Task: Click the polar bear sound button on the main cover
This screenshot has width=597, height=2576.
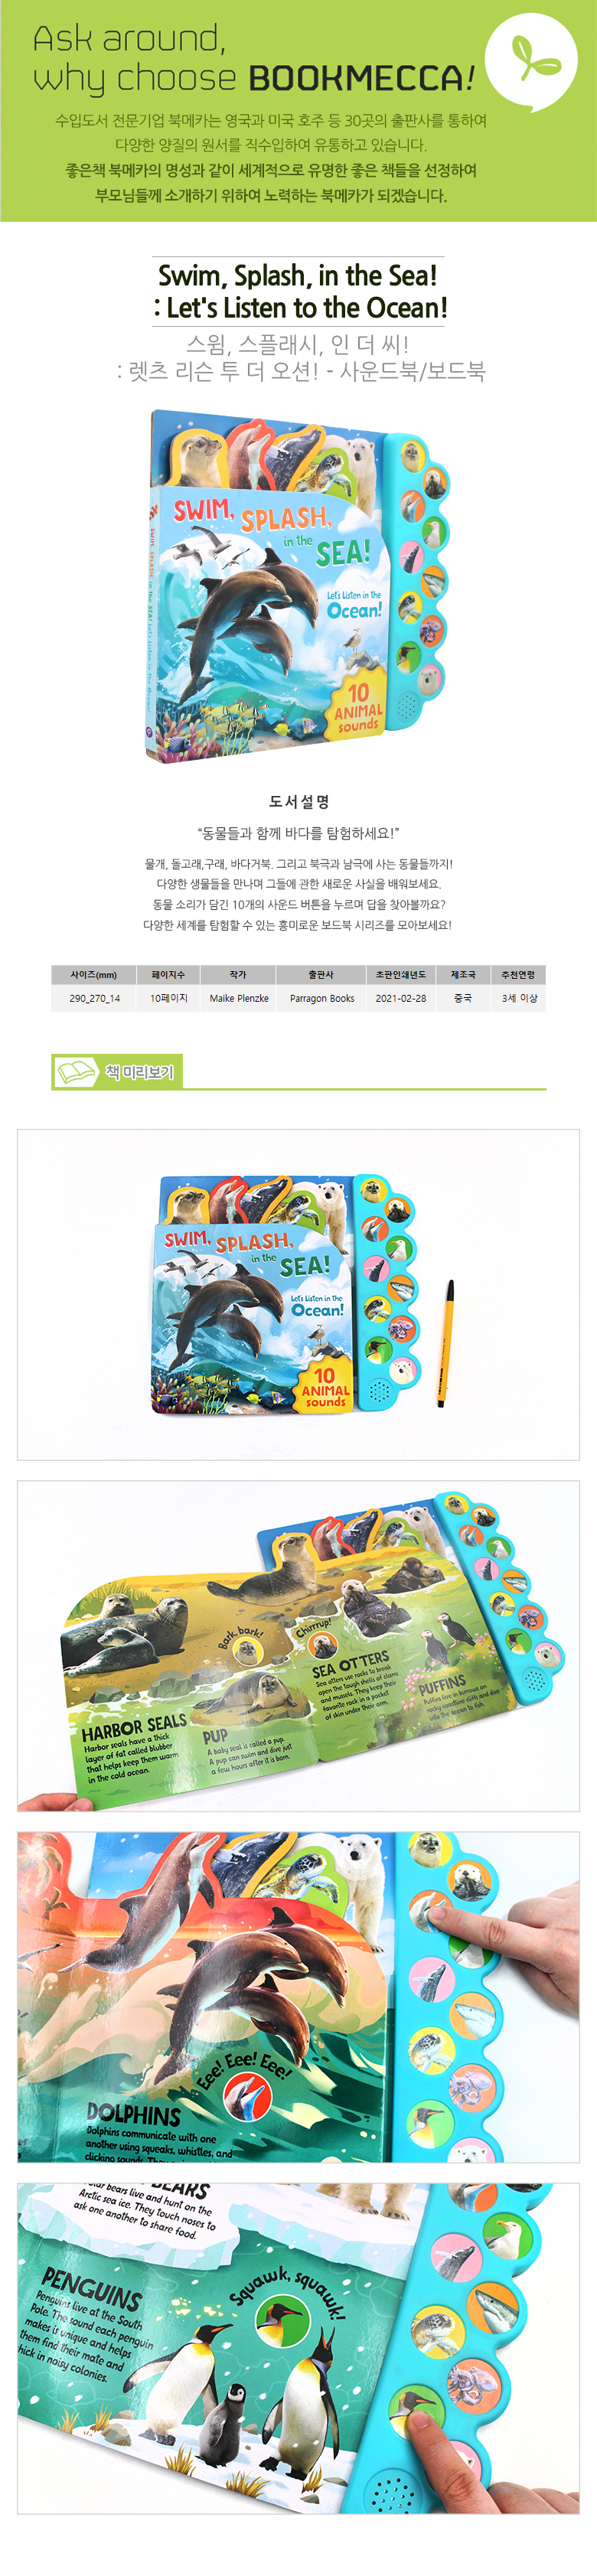Action: click(430, 680)
